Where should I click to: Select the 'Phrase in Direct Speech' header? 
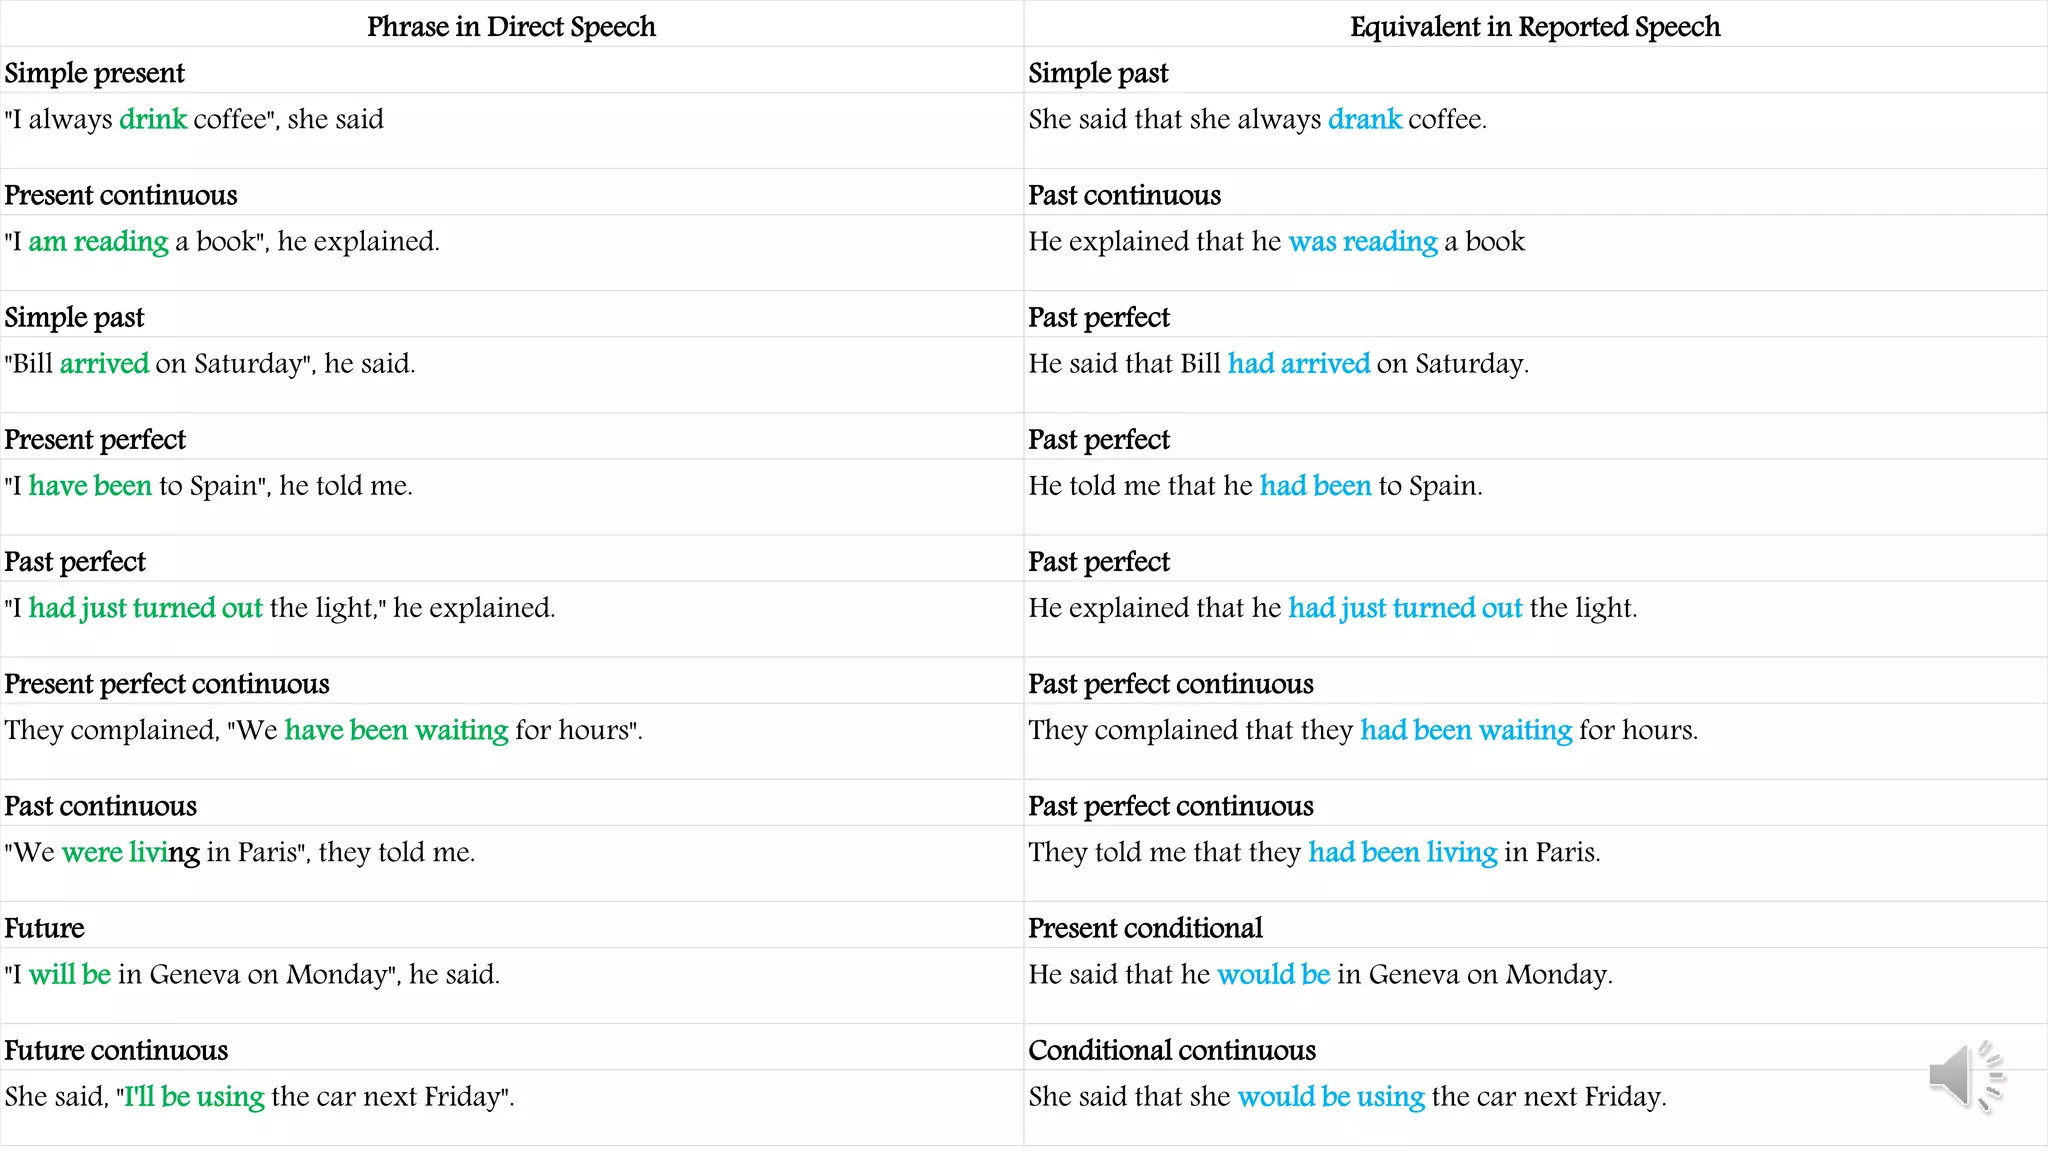coord(511,26)
